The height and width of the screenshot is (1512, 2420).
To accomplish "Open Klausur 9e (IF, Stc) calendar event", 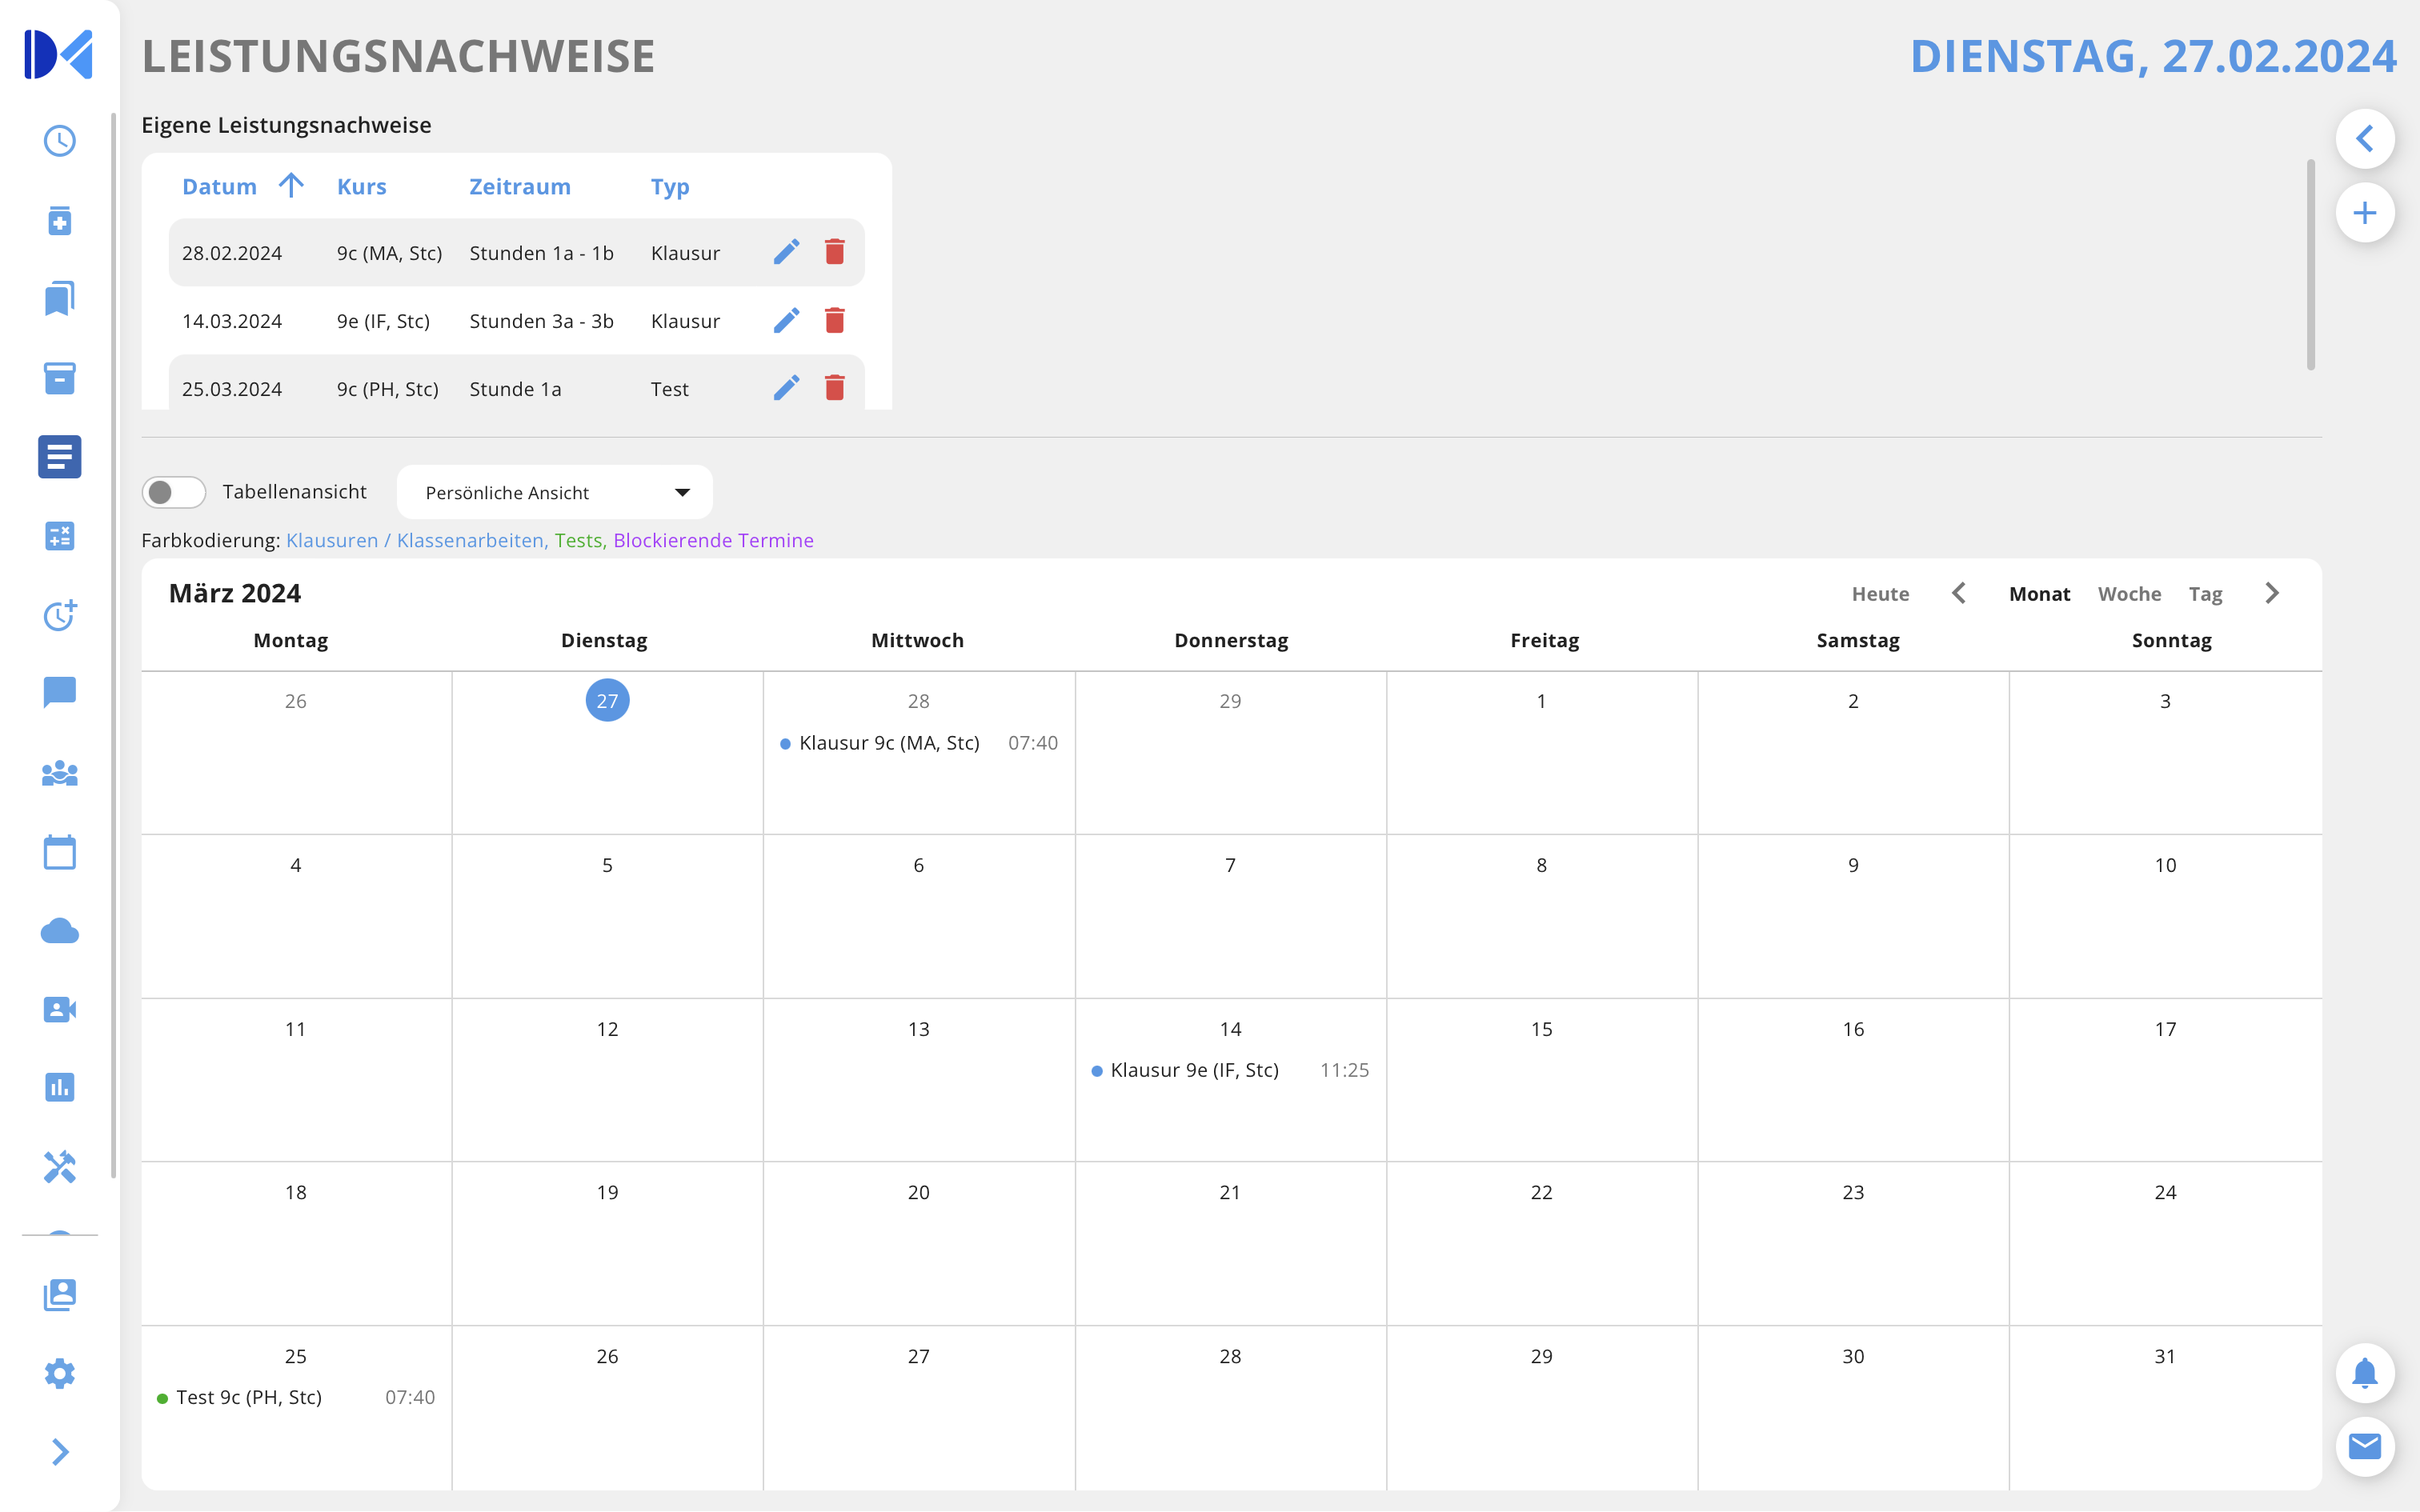I will pyautogui.click(x=1194, y=1070).
